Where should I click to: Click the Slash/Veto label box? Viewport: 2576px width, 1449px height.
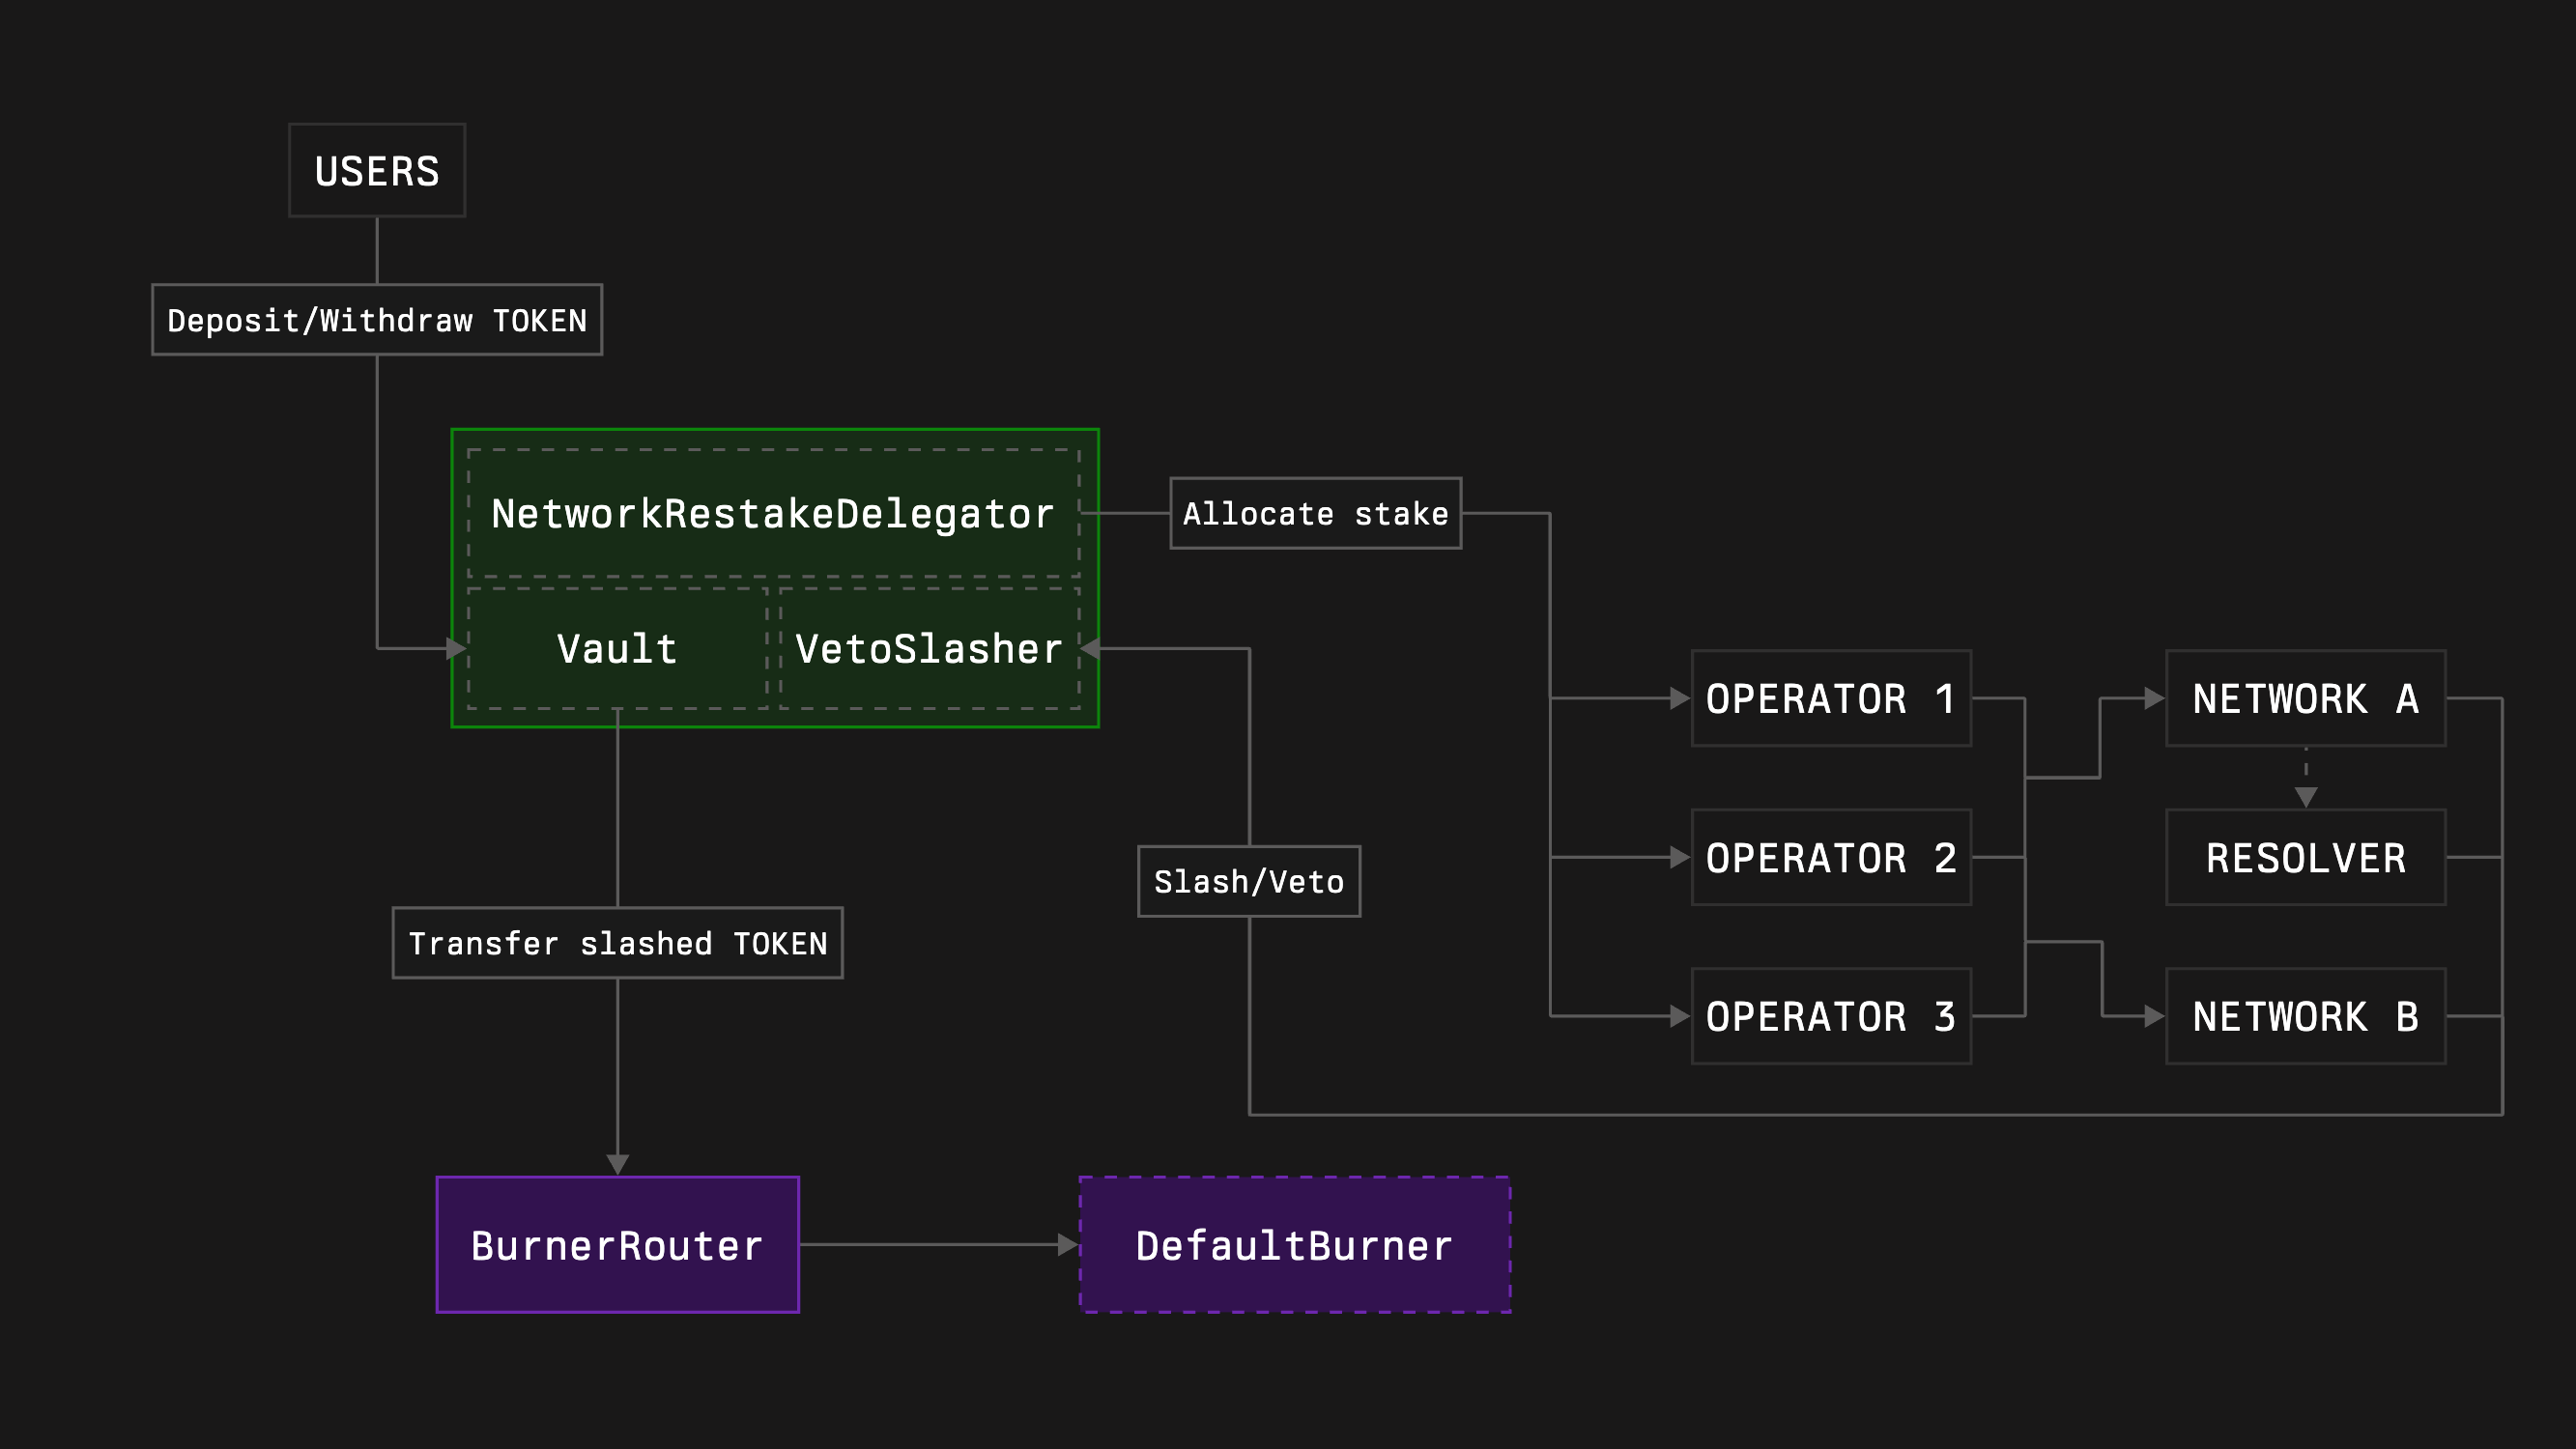pos(1248,881)
